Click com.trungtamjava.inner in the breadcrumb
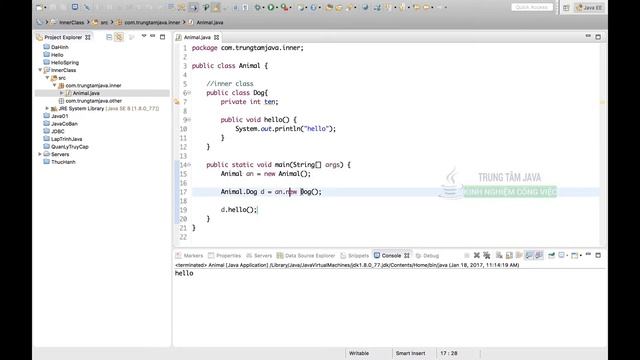The width and height of the screenshot is (640, 360). (x=152, y=22)
